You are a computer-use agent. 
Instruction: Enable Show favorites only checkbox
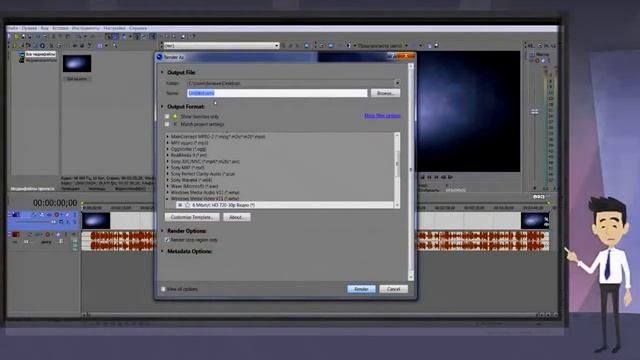pos(167,116)
